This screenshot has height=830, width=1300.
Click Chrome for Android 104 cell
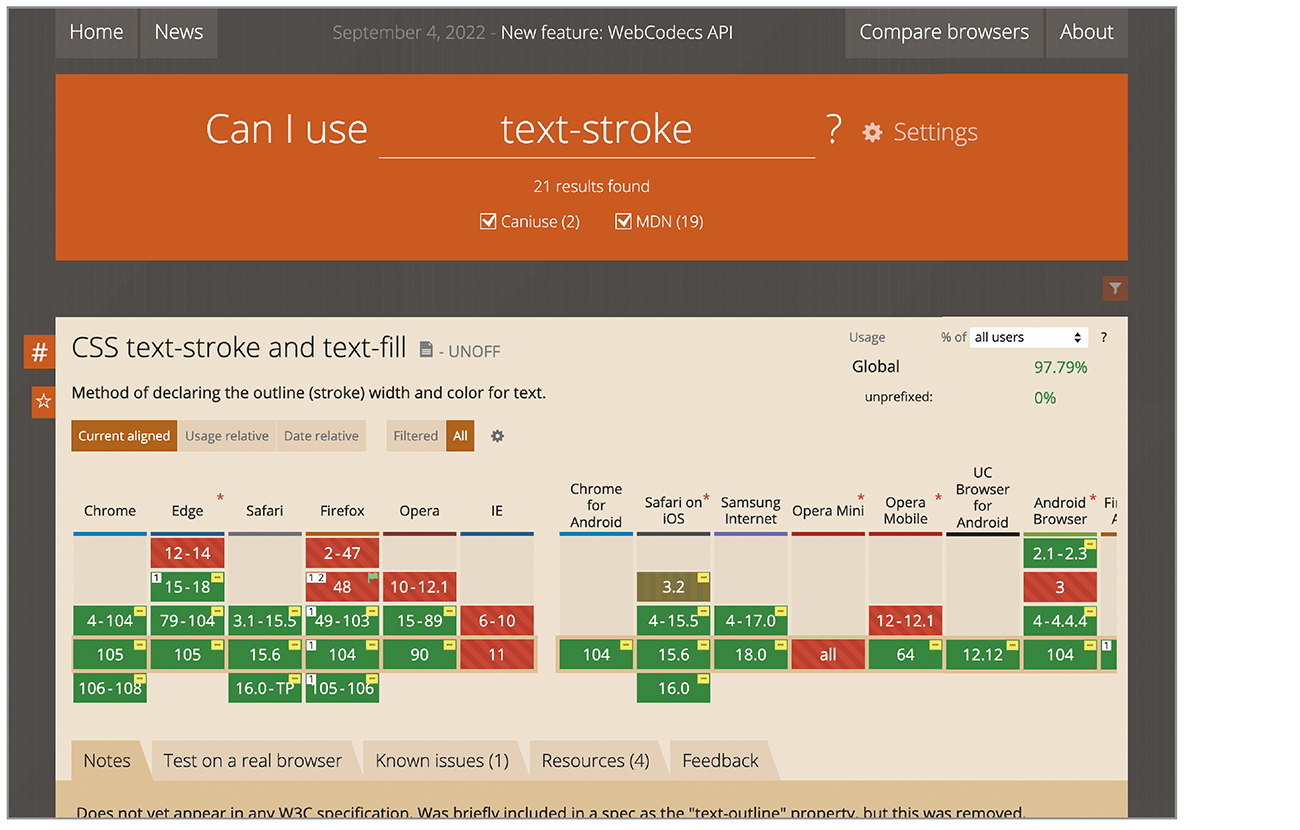click(596, 655)
